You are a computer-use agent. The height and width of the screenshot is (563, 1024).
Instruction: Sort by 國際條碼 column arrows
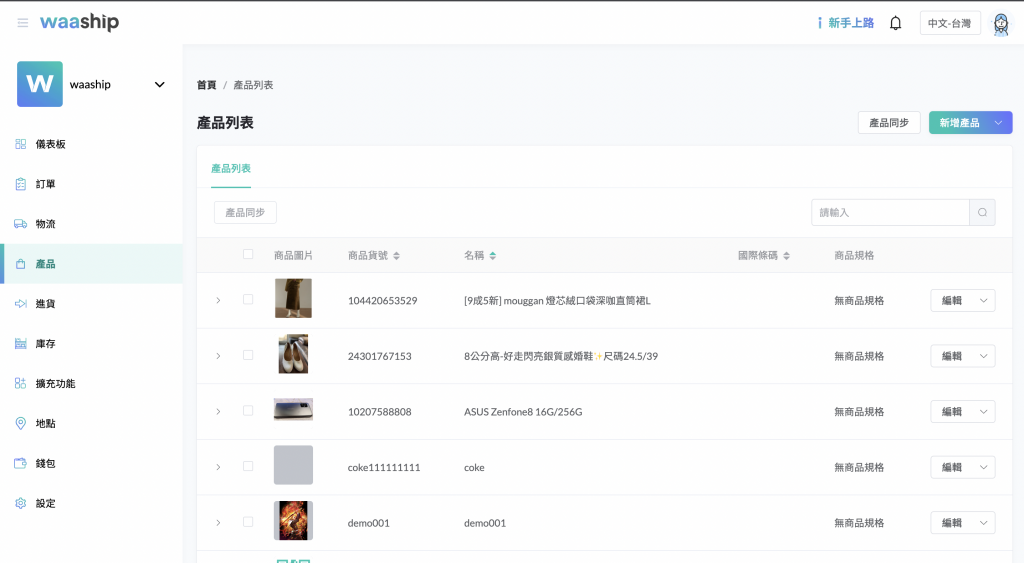coord(787,256)
